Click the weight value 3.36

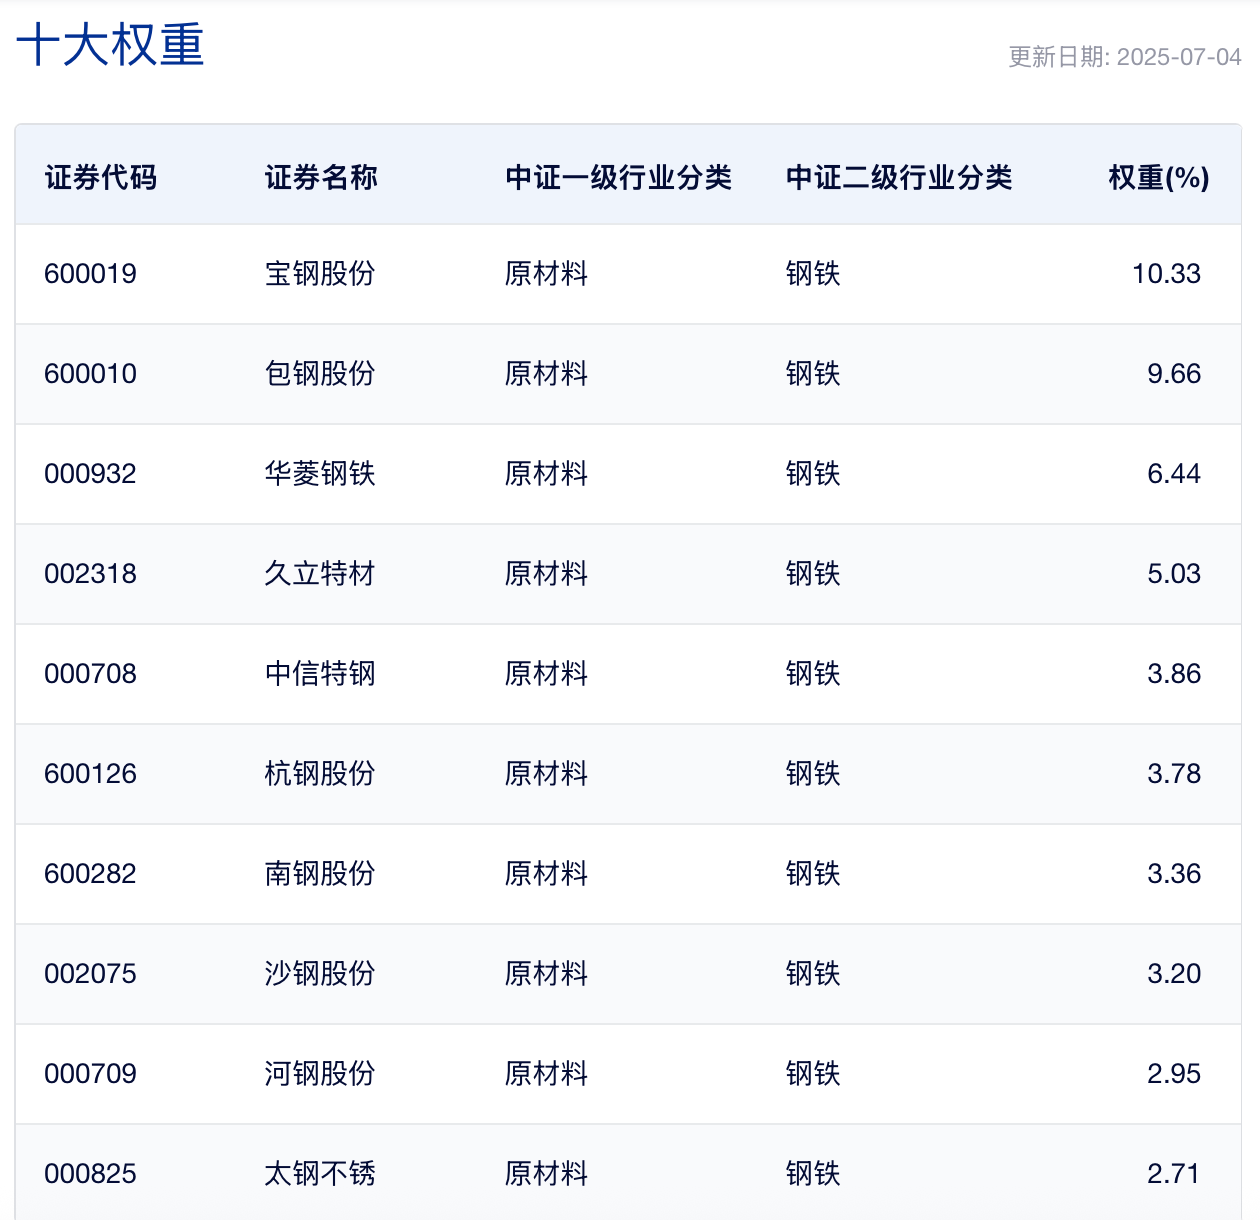[x=1174, y=874]
